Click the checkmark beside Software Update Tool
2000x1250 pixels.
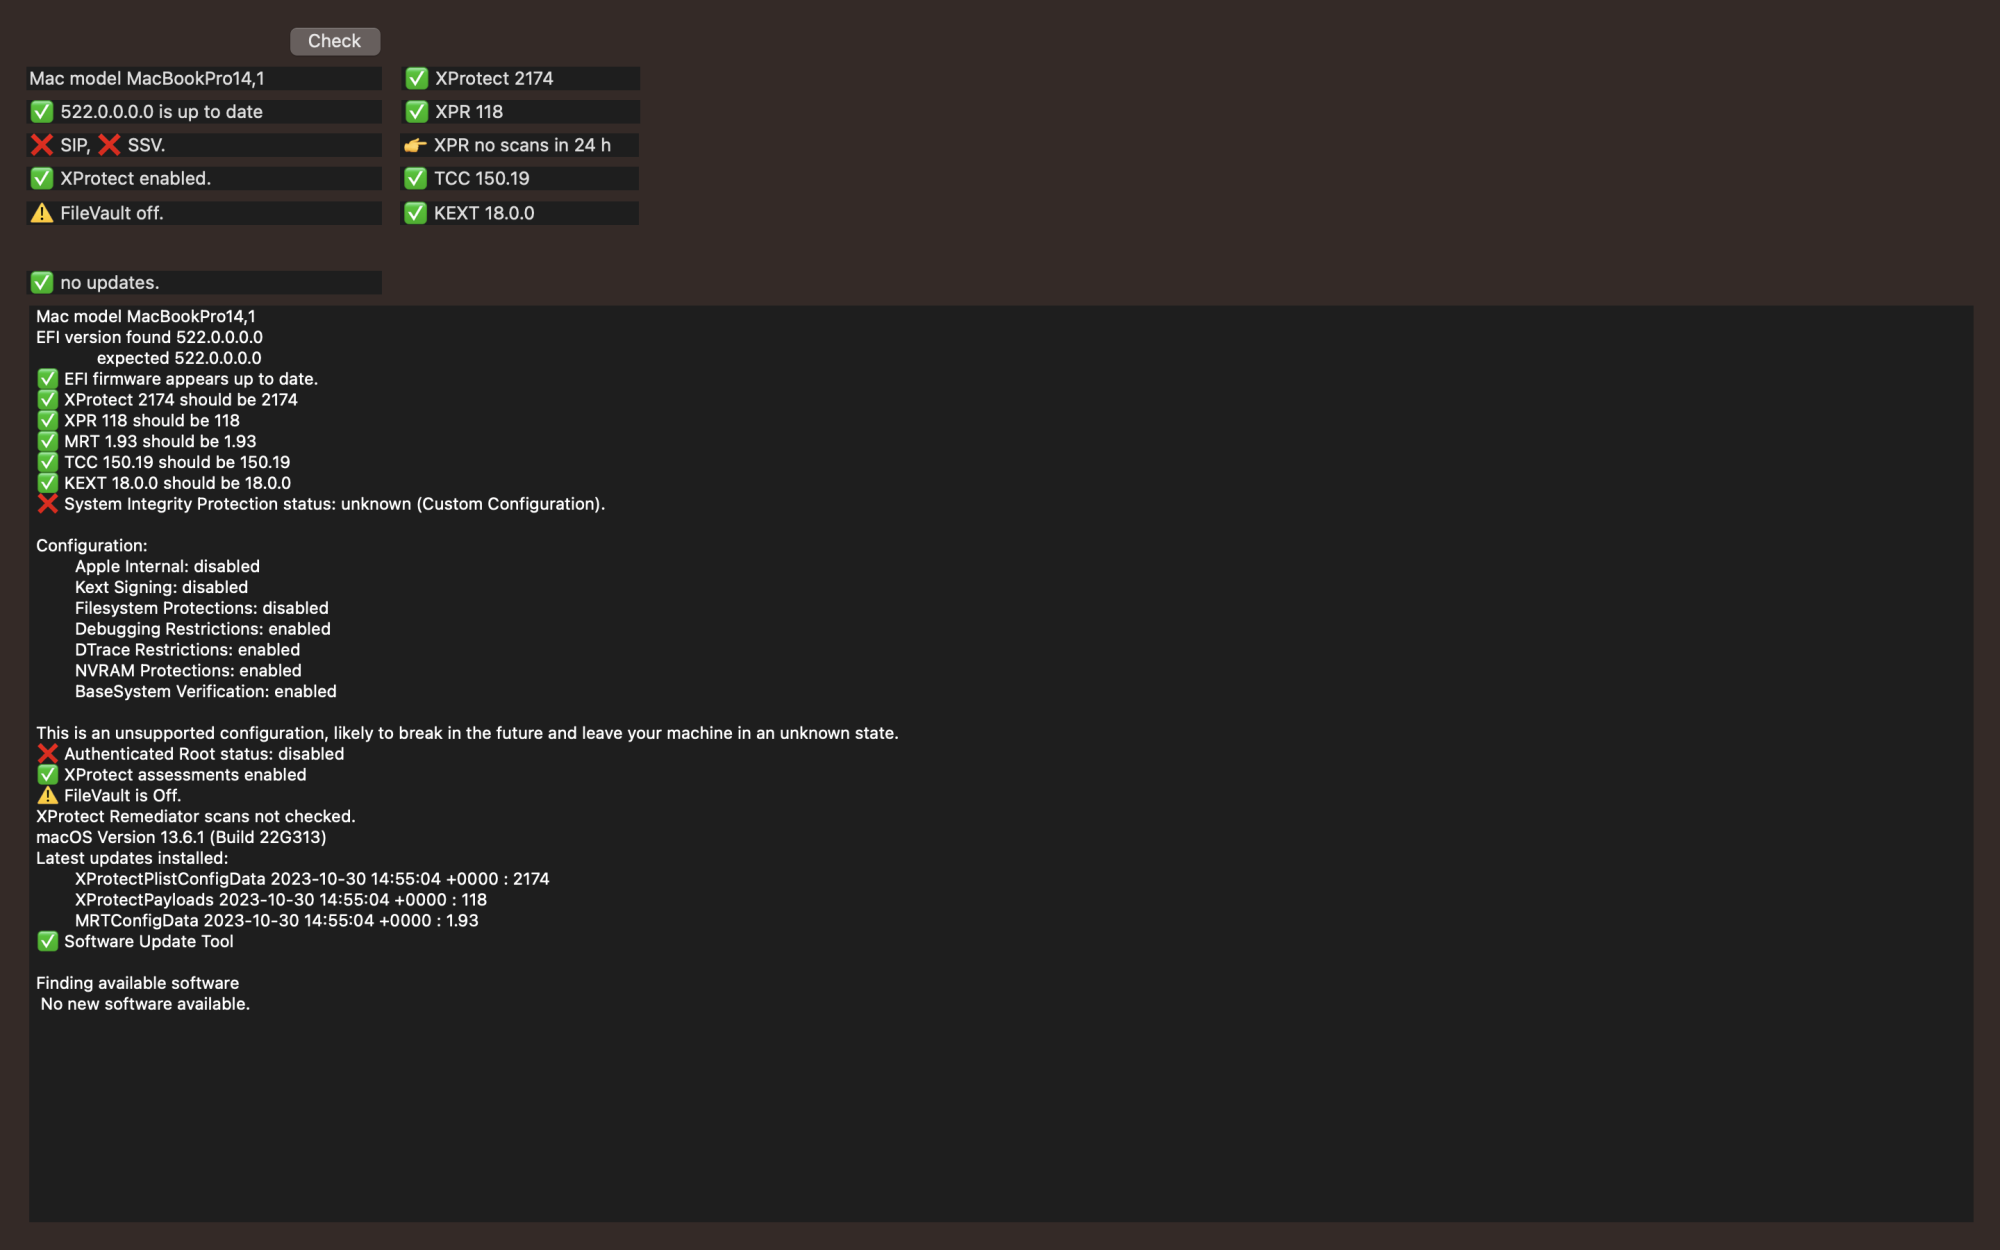pos(47,941)
